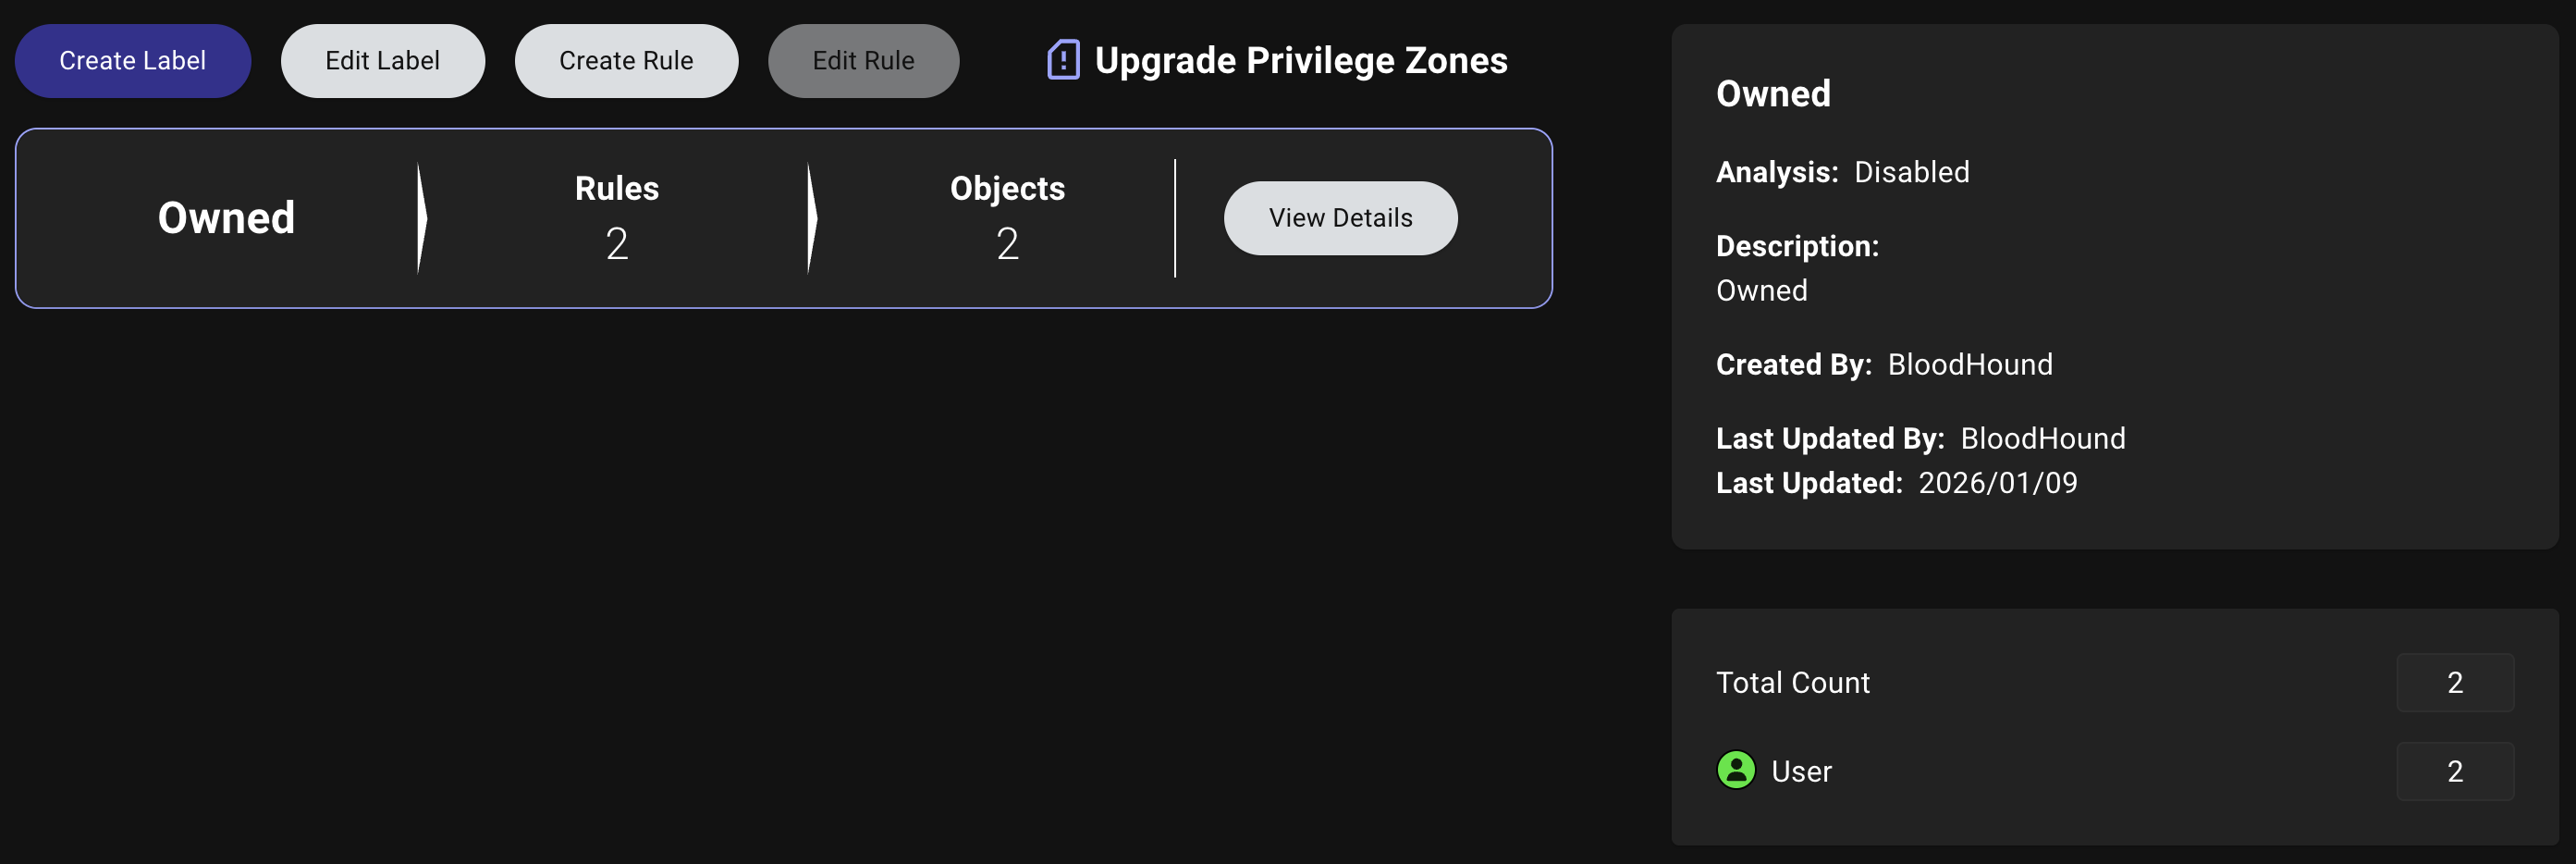Click the Edit Label button

pos(382,60)
